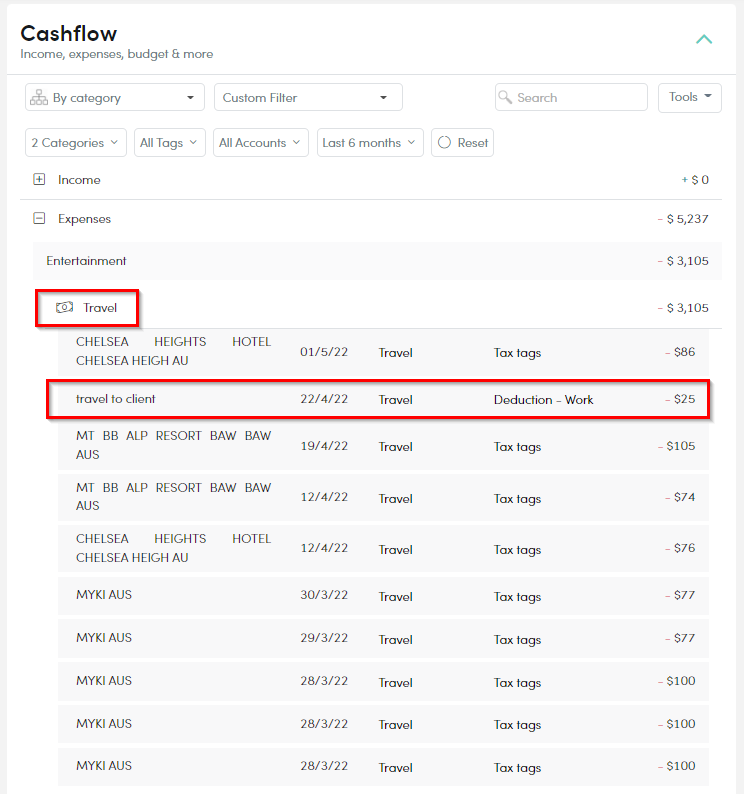The height and width of the screenshot is (794, 744).
Task: Open the MT BB ALP RESORT 19/4/22 transaction
Action: [x=383, y=445]
